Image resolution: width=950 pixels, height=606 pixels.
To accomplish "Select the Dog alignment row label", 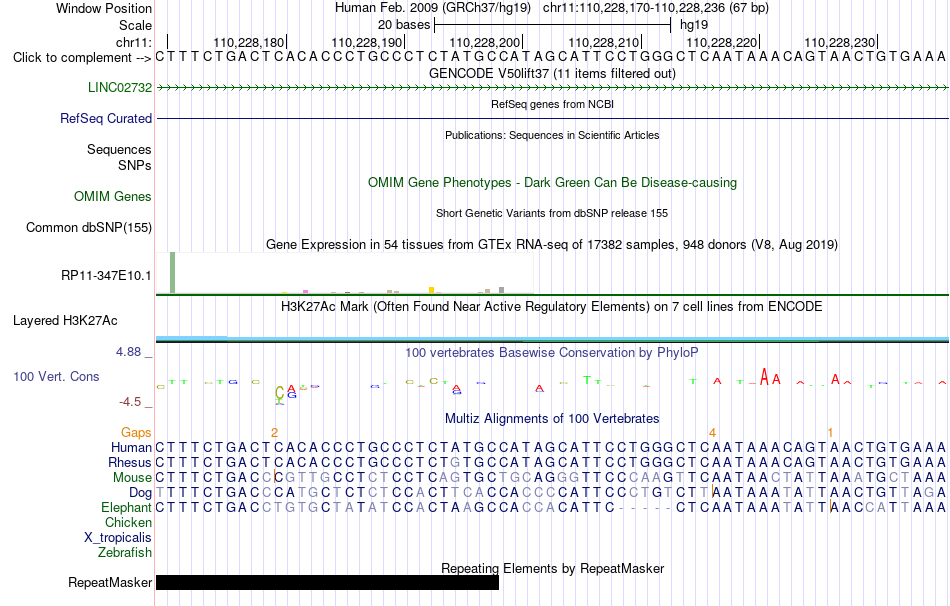I will (x=141, y=493).
